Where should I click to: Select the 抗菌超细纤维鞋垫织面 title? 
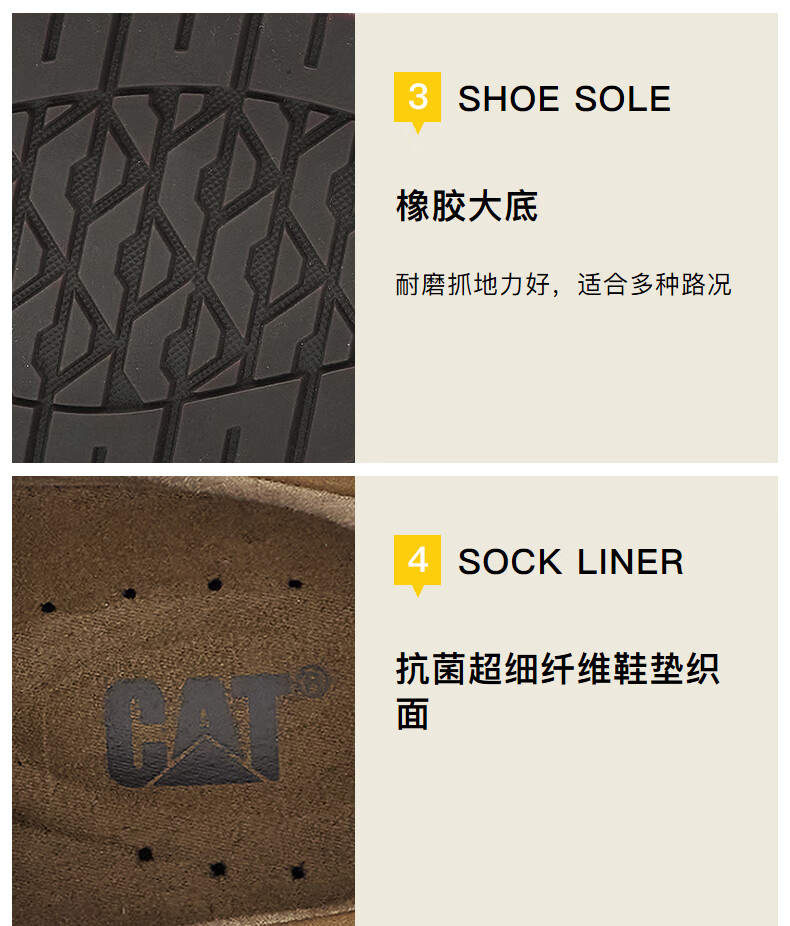coord(557,691)
